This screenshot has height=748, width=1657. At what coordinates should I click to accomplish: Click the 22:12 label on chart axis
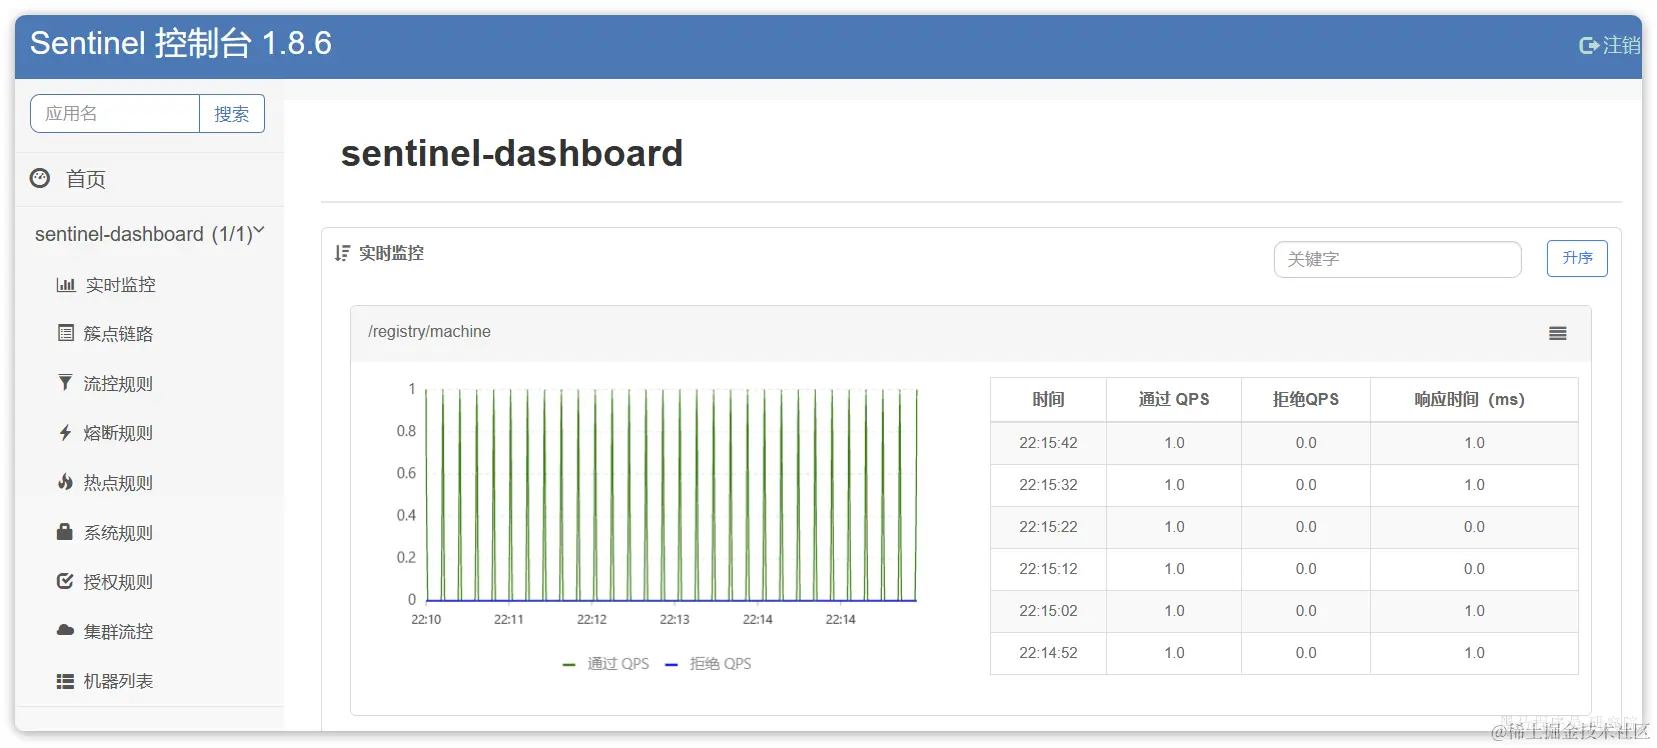pyautogui.click(x=592, y=619)
